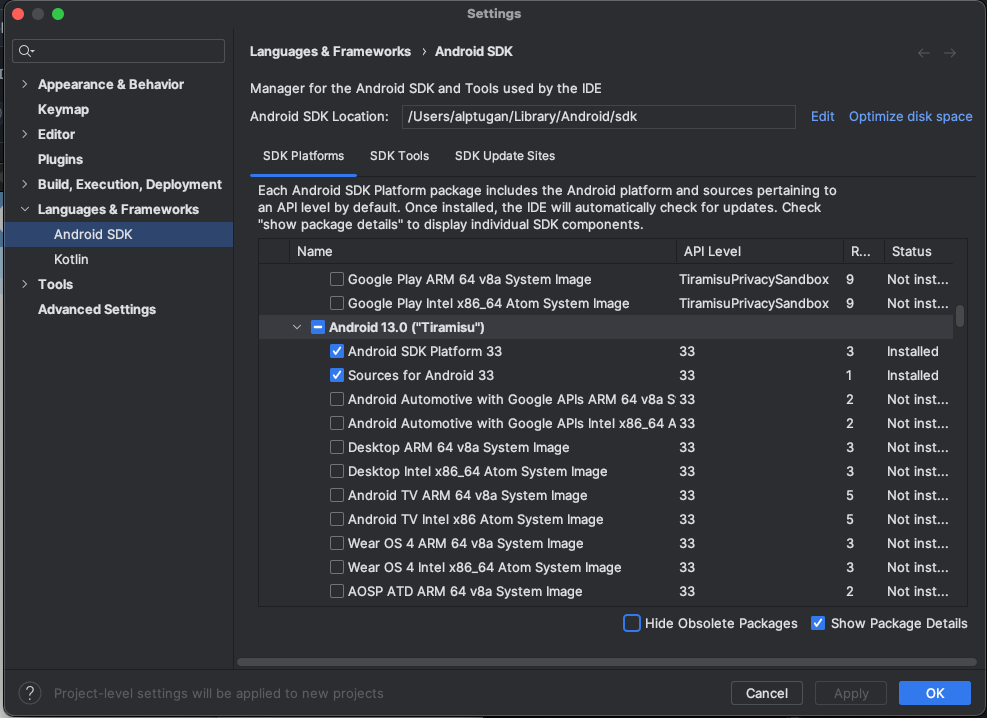Expand the Editor section
Screen dimensions: 987x718
coord(25,134)
